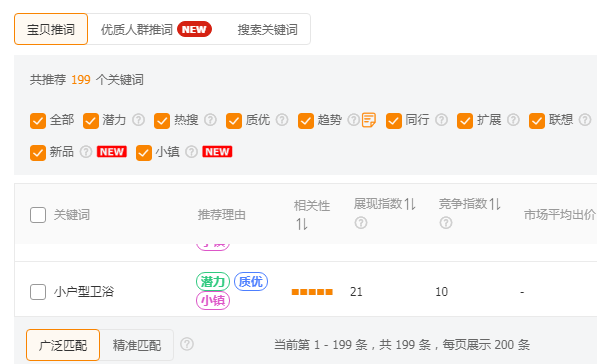Screen dimensions: 597x364
Task: Open help icon beside 精准匹配 button
Action: point(187,344)
